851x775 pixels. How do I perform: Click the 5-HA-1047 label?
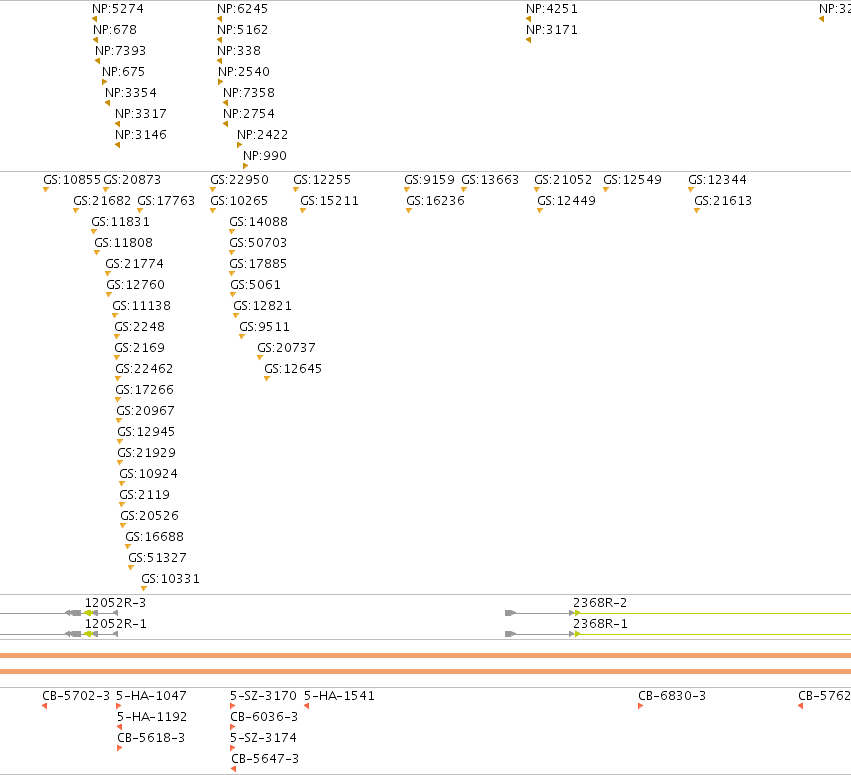(151, 696)
